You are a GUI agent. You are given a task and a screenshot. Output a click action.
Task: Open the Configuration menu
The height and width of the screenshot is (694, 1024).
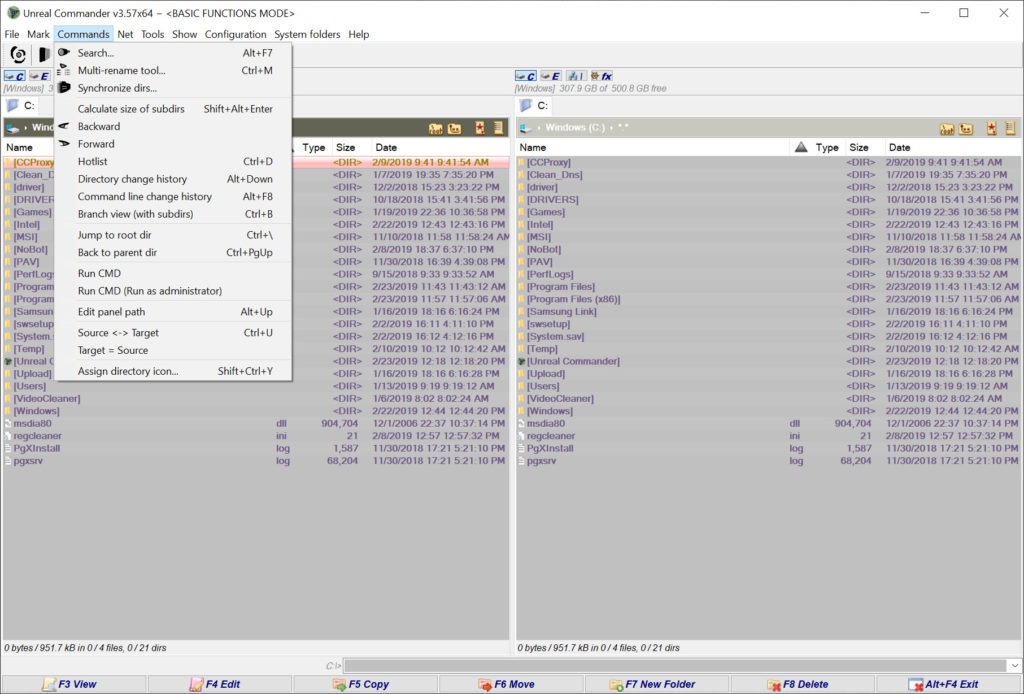click(x=236, y=34)
